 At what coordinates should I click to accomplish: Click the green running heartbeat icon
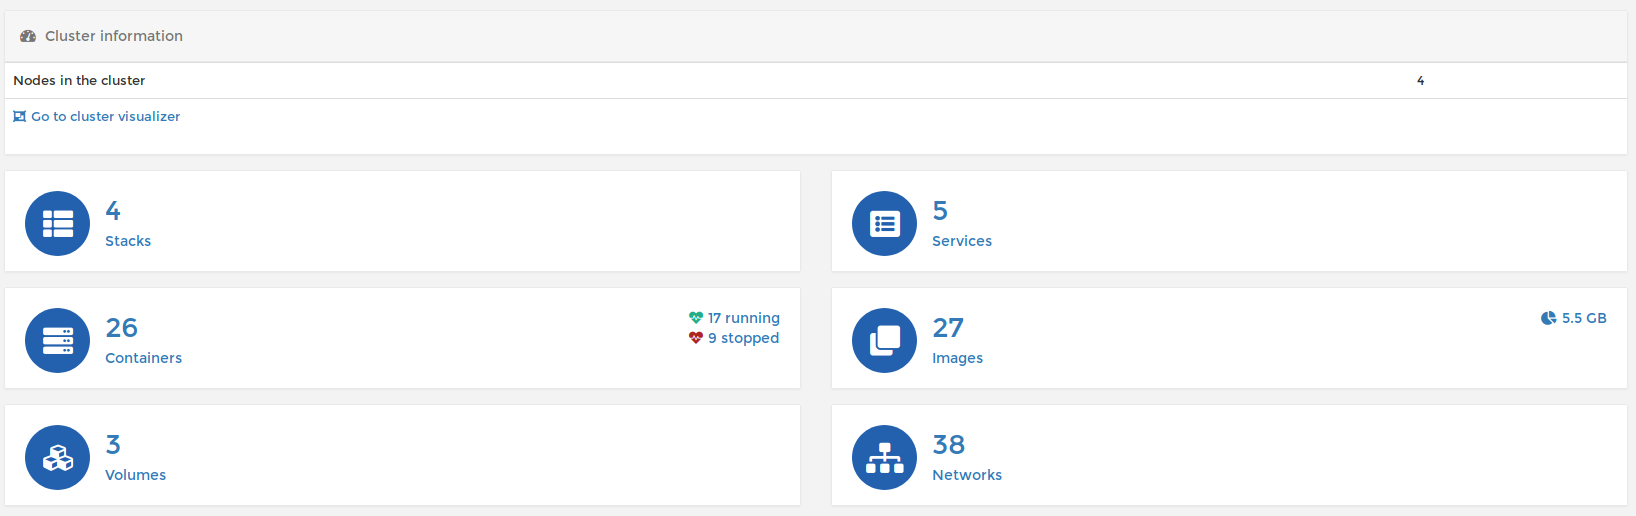[x=696, y=318]
